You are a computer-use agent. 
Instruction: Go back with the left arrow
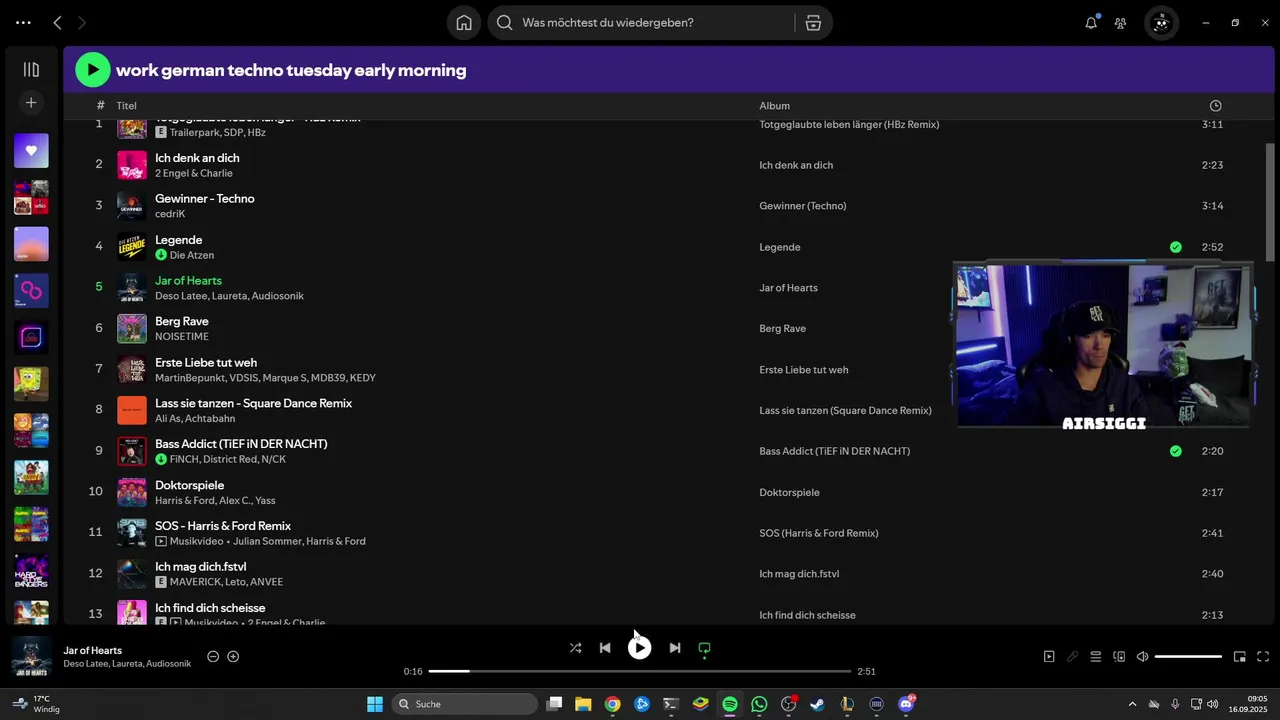[57, 22]
